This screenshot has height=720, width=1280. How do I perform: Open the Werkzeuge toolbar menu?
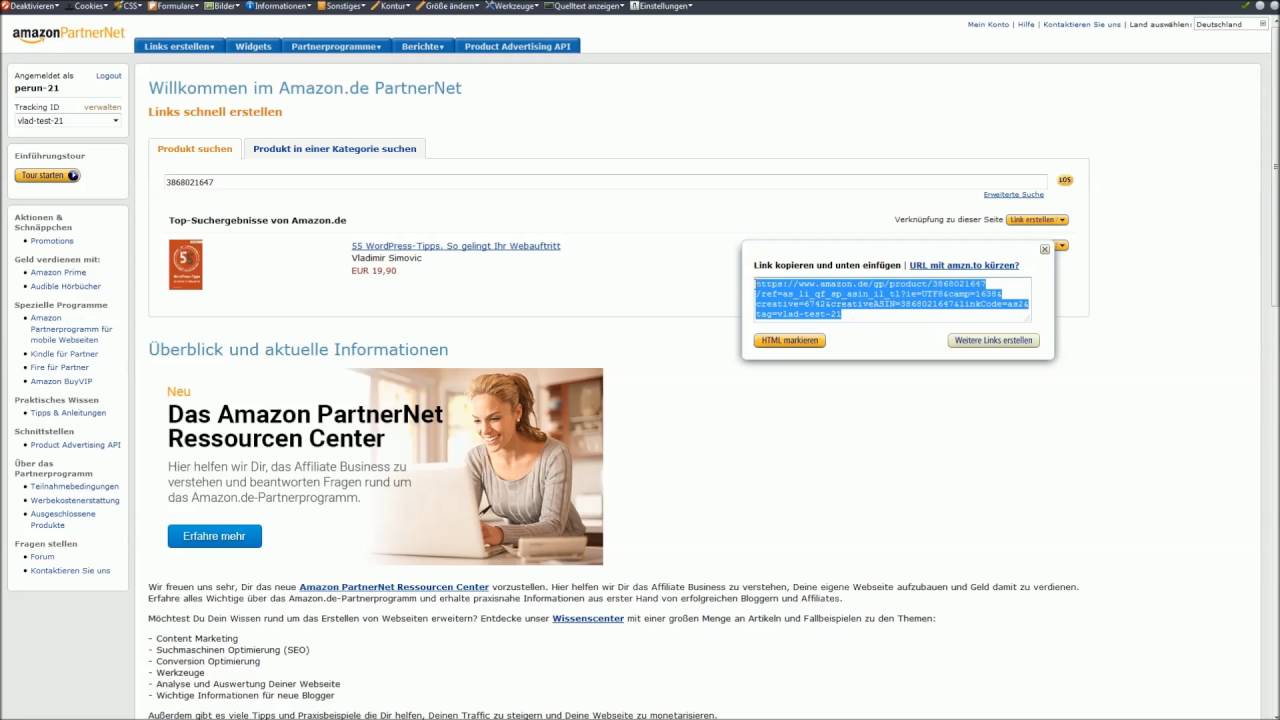click(x=513, y=6)
